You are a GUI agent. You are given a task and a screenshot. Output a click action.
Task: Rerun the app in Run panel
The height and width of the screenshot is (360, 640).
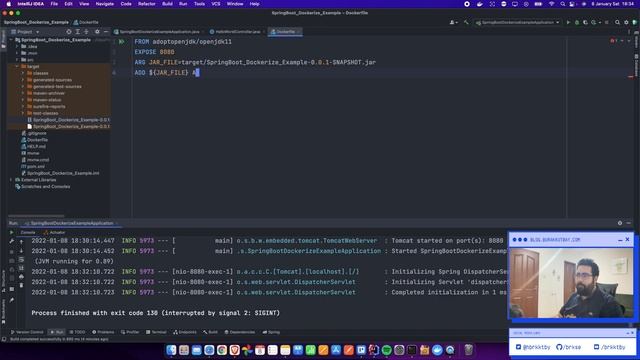pyautogui.click(x=11, y=233)
